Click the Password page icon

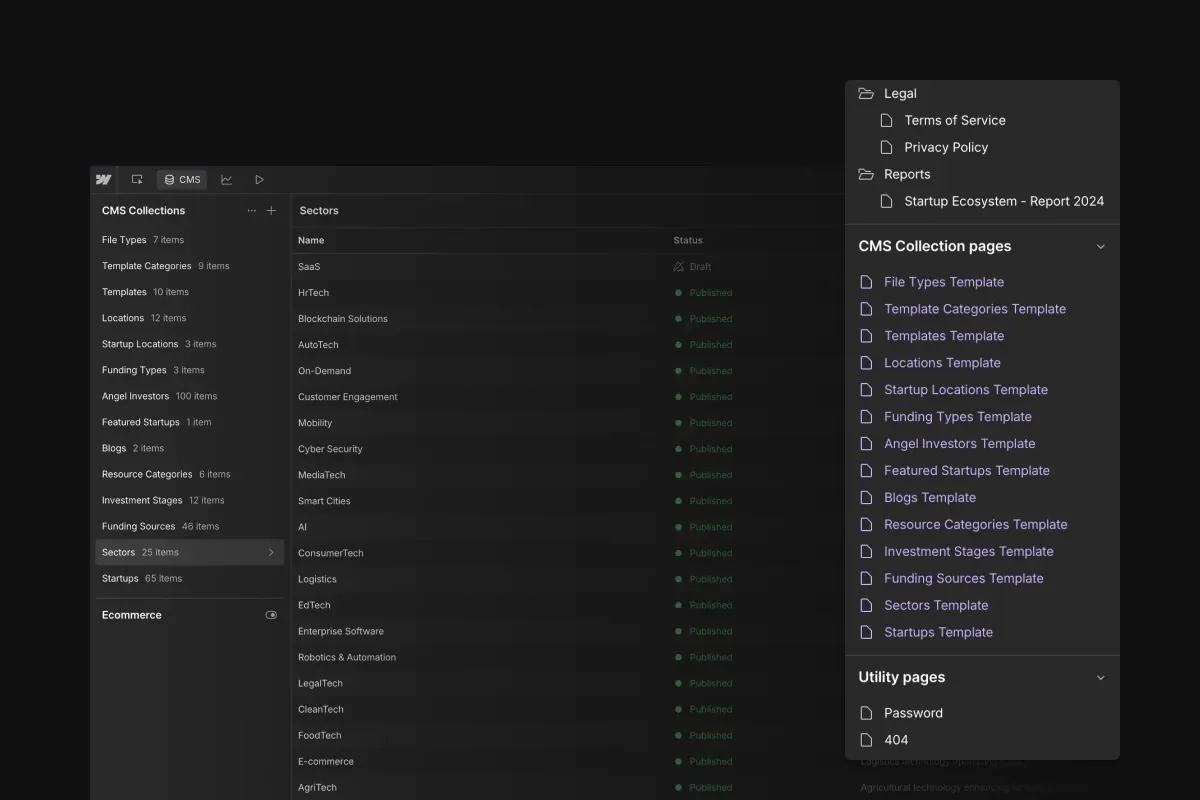tap(866, 713)
